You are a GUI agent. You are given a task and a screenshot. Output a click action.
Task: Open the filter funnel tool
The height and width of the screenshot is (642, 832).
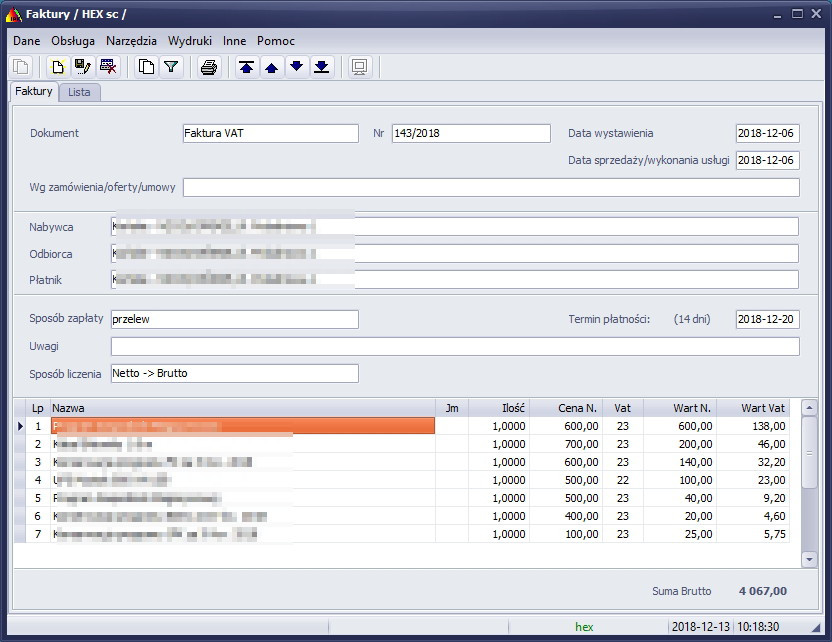coord(171,67)
